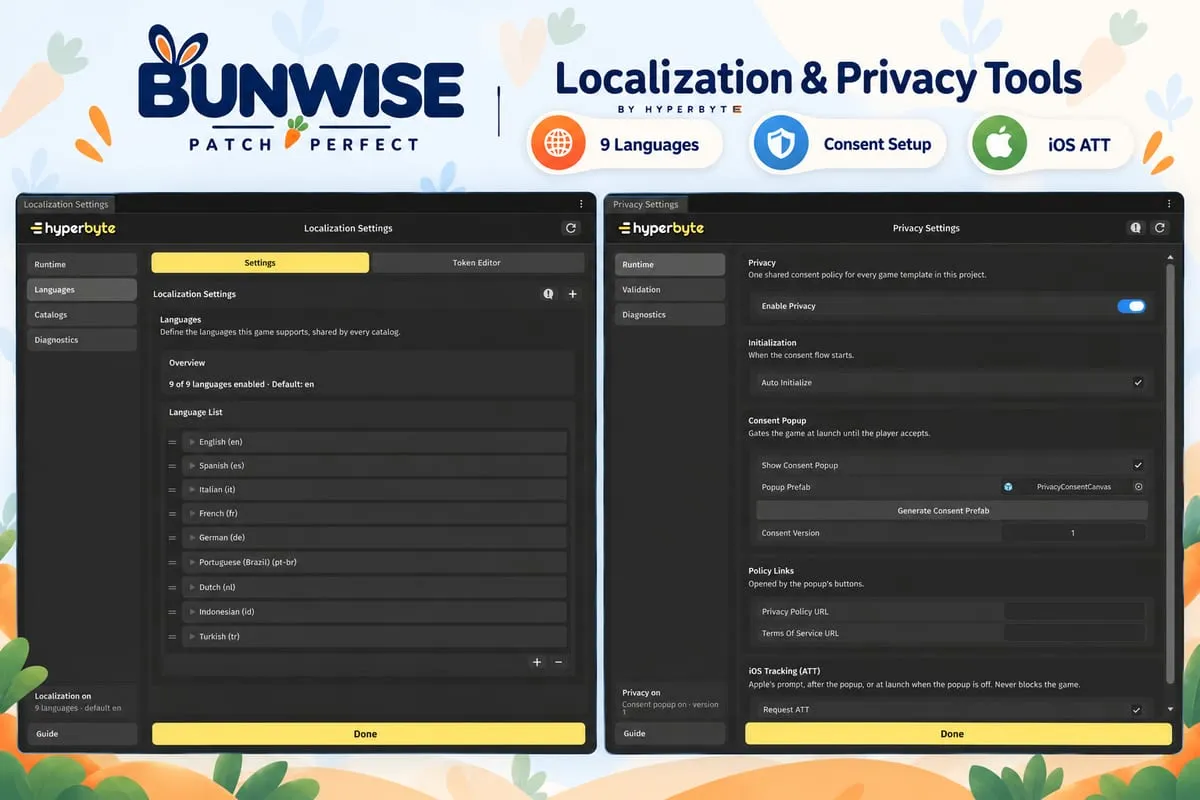Grab drag handle of Indonesian (id) row
1200x800 pixels.
pyautogui.click(x=172, y=612)
